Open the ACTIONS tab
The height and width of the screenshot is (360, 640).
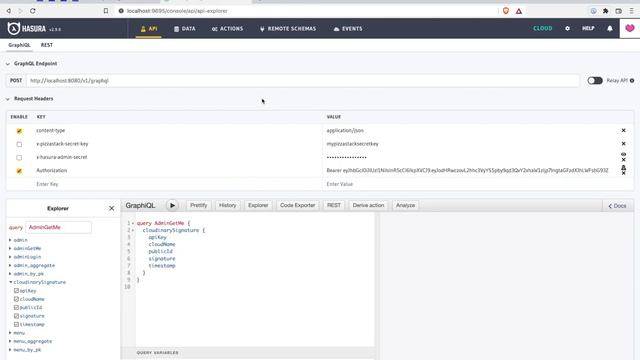coord(227,29)
